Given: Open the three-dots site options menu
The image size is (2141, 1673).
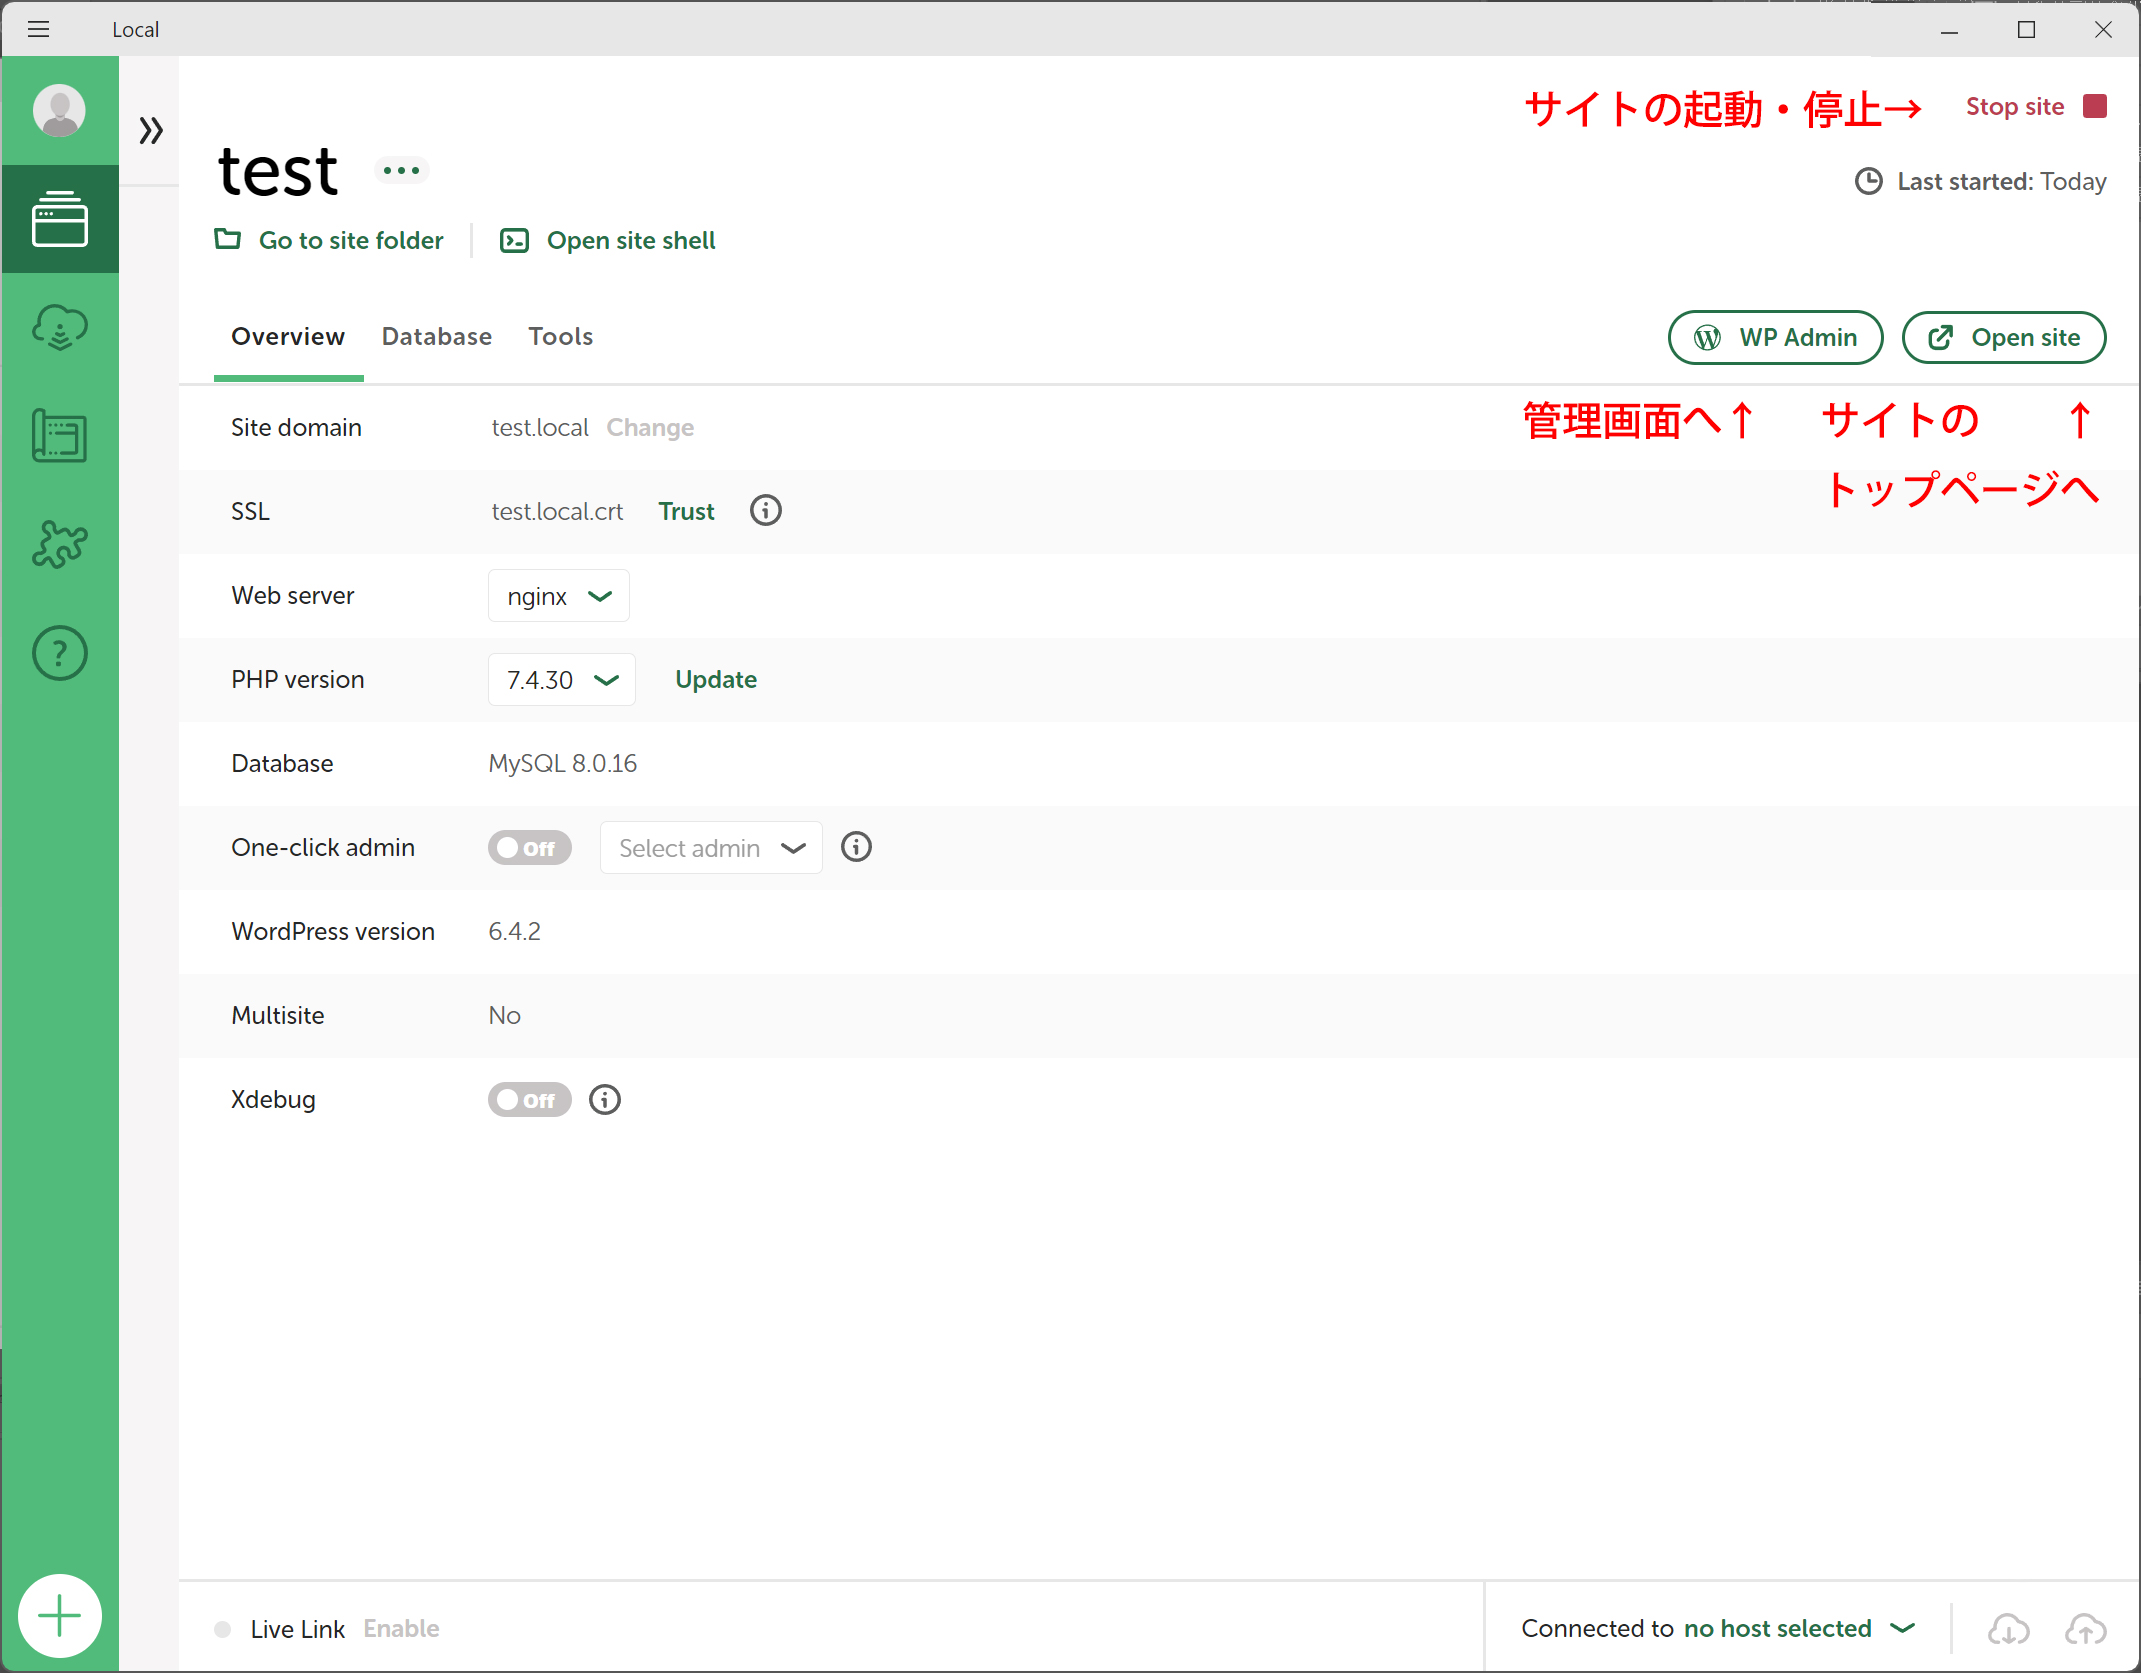Looking at the screenshot, I should click(x=402, y=171).
